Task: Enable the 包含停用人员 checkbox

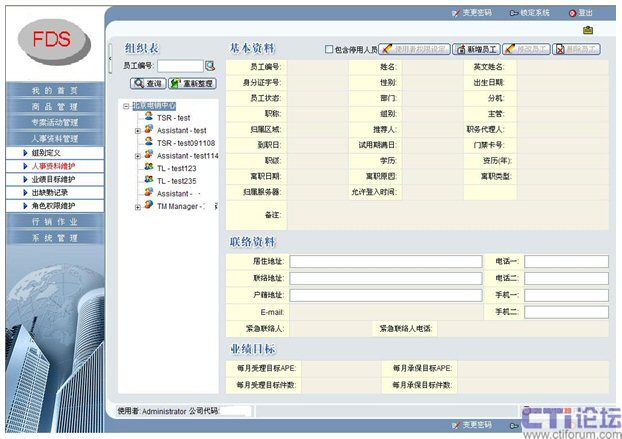Action: pyautogui.click(x=328, y=48)
